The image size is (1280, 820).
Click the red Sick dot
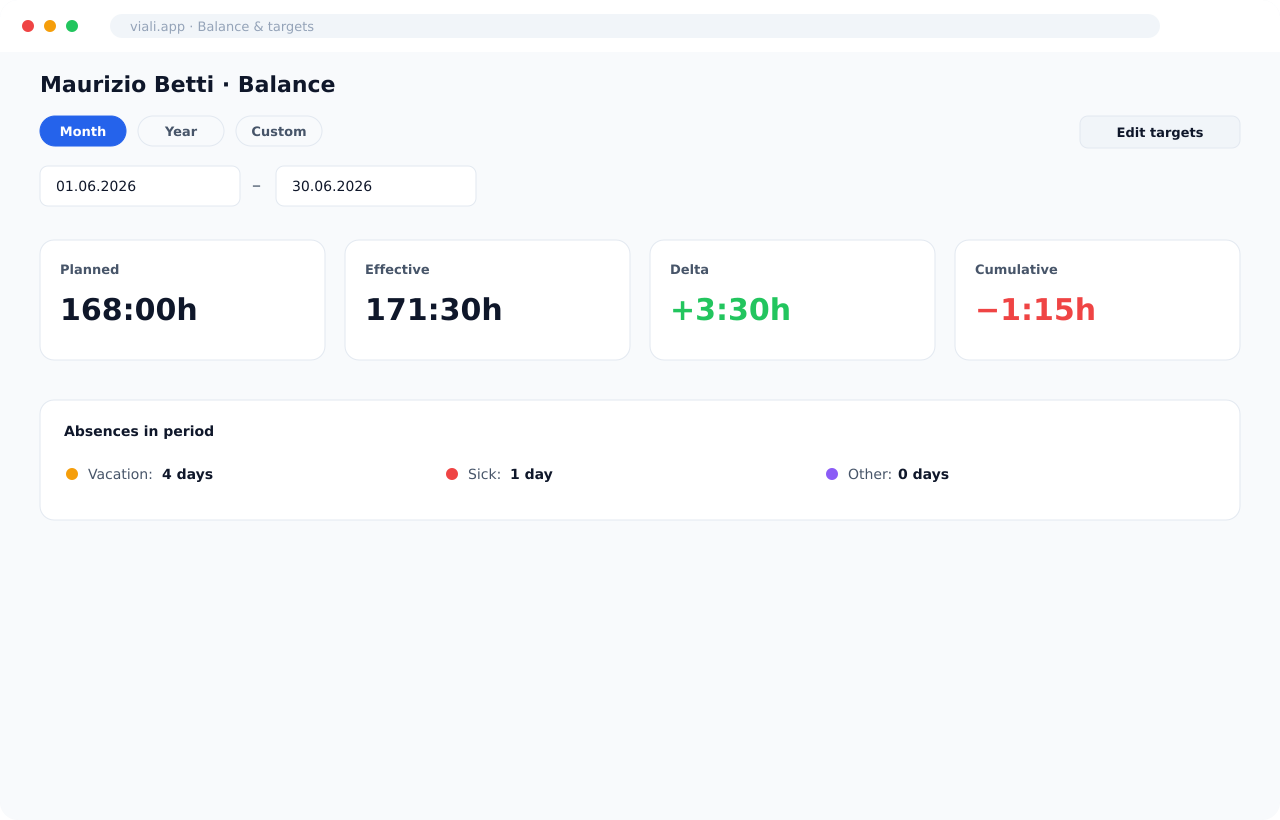click(x=452, y=474)
